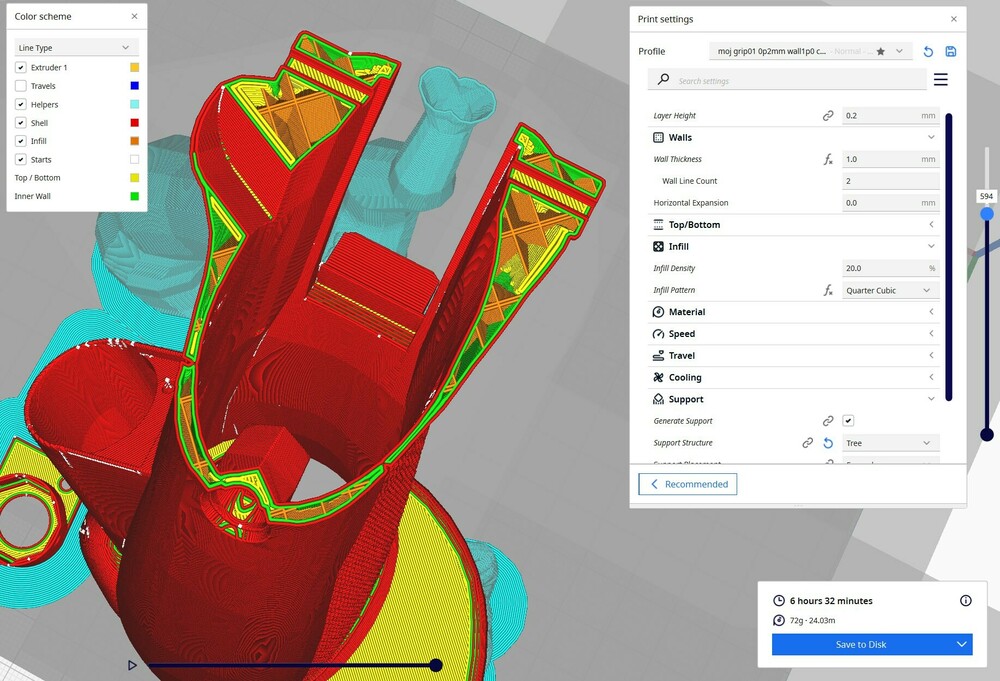Screen dimensions: 1000x681
Task: Open the print time info icon
Action: [x=966, y=601]
